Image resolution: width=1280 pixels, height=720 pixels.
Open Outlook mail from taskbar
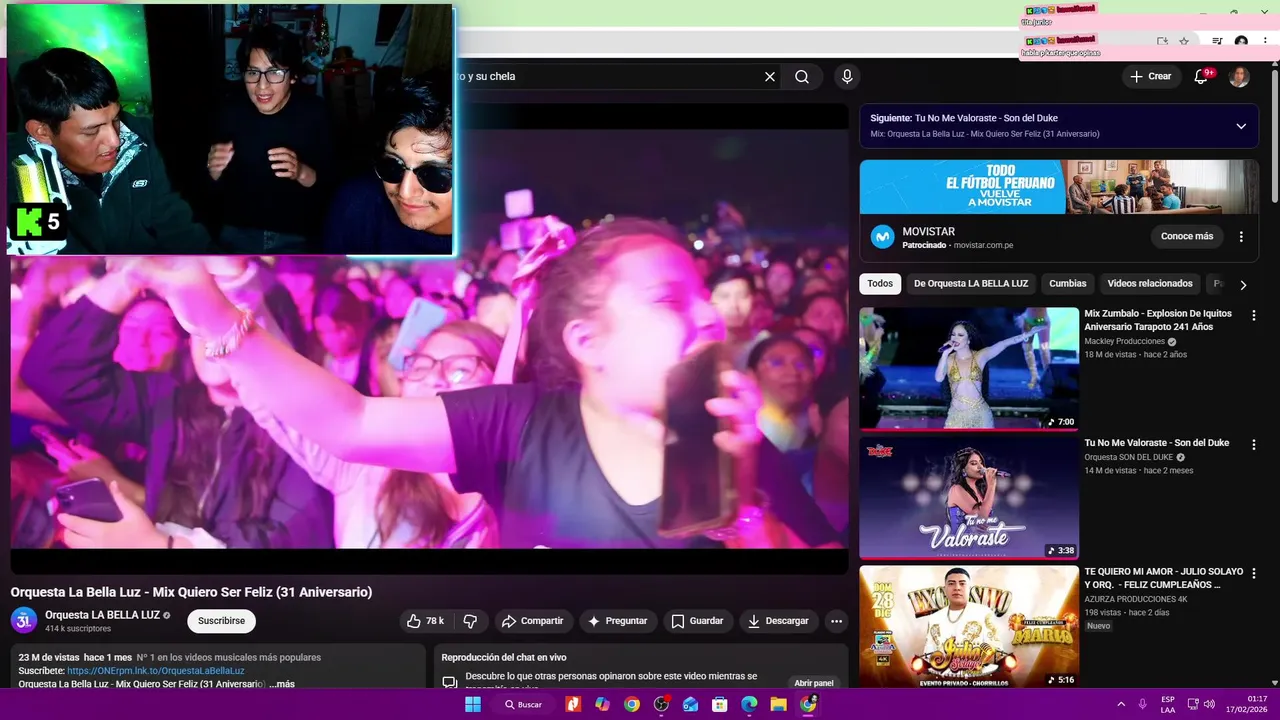(690, 704)
